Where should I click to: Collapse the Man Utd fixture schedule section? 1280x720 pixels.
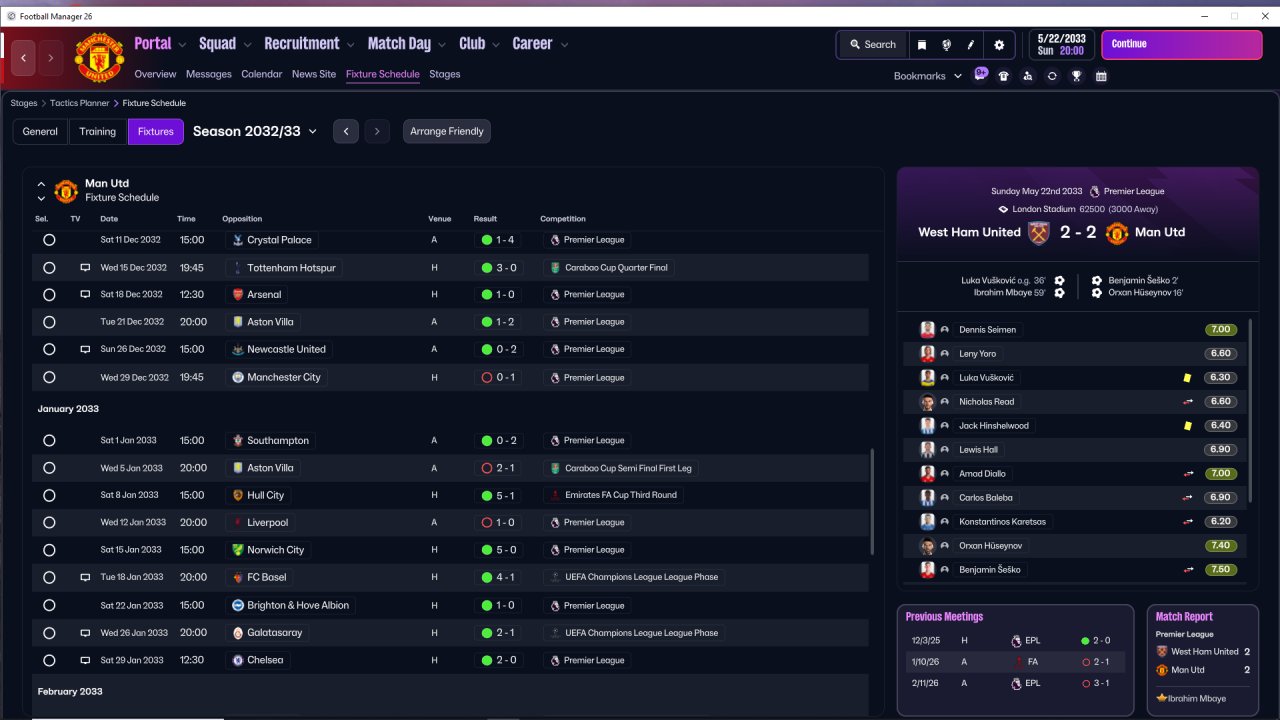click(x=41, y=184)
